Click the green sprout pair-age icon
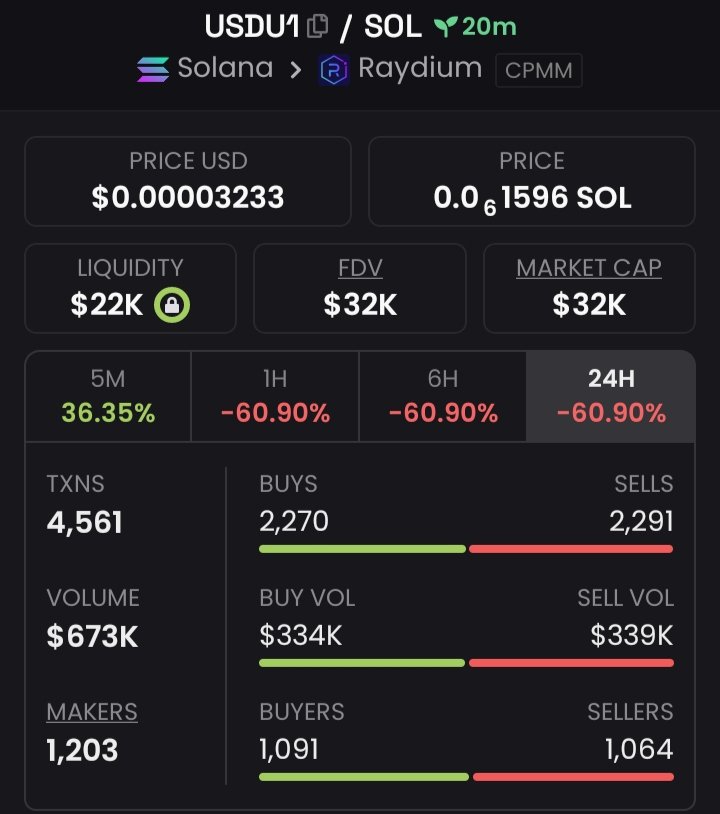Image resolution: width=720 pixels, height=814 pixels. pyautogui.click(x=446, y=26)
